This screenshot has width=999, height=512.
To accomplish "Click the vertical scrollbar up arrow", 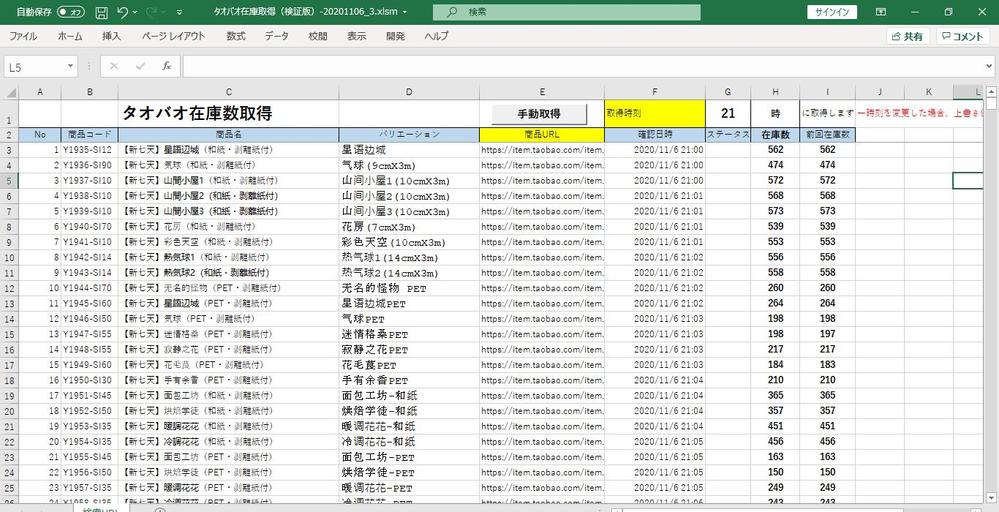I will [x=991, y=92].
